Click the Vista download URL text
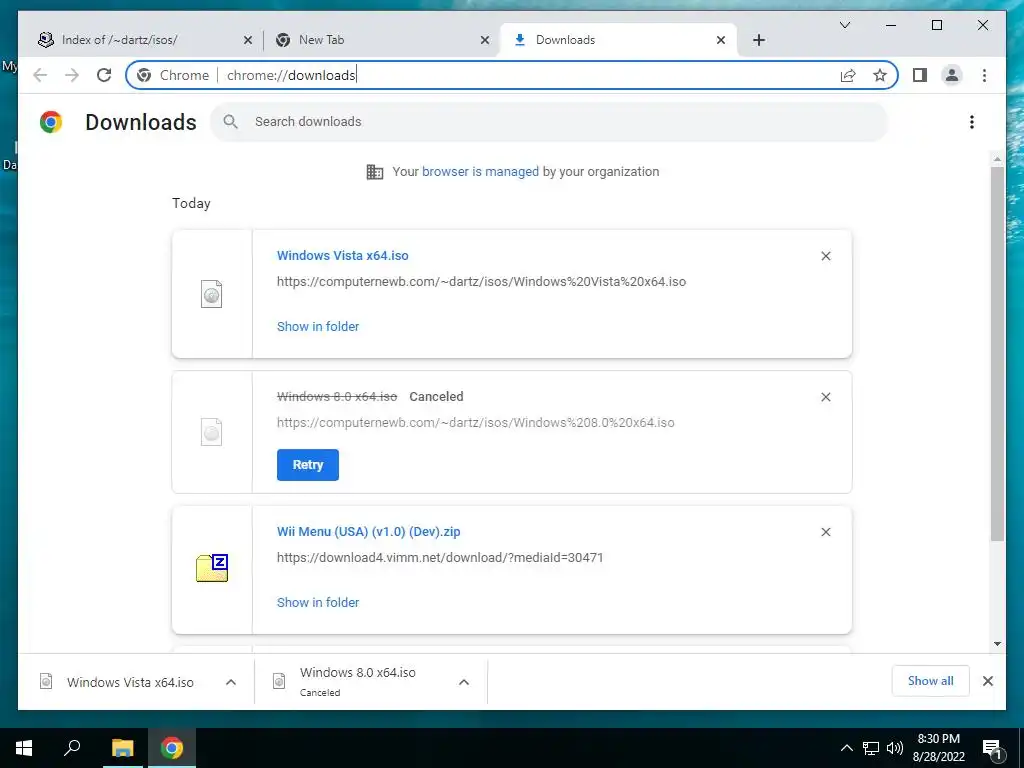Screen dimensions: 1024x768 [481, 282]
